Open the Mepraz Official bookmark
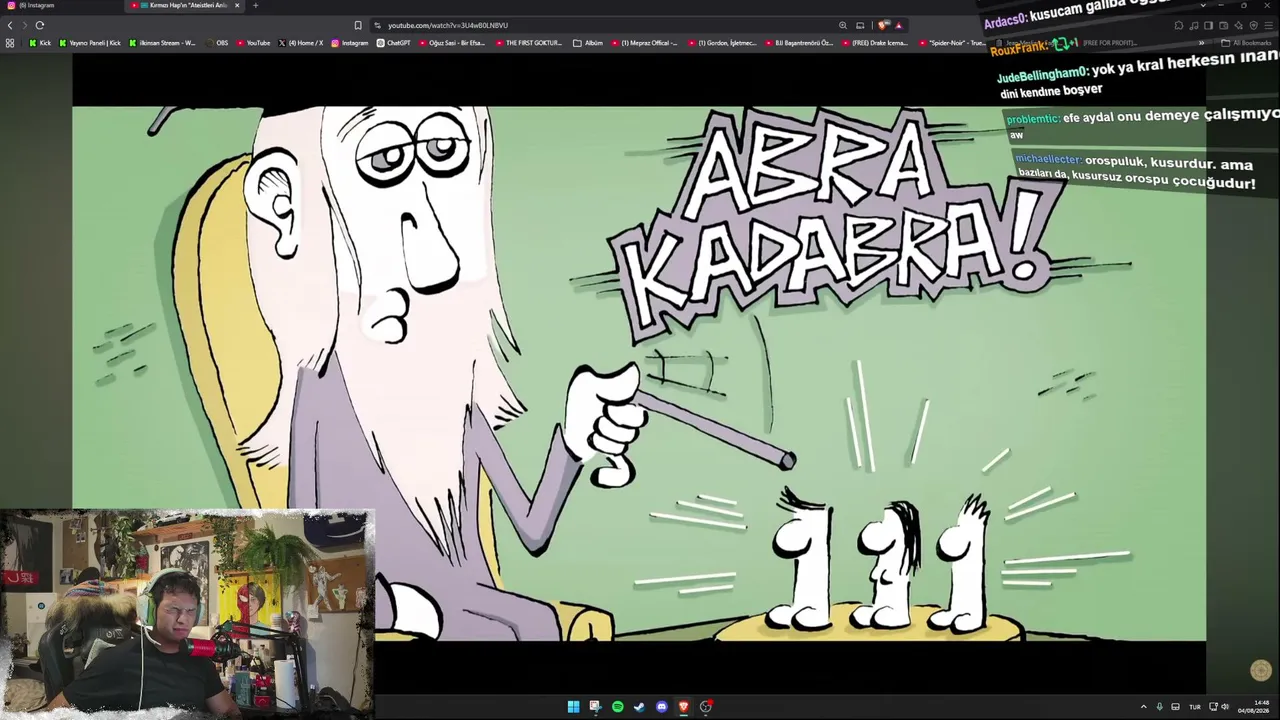 coord(644,43)
